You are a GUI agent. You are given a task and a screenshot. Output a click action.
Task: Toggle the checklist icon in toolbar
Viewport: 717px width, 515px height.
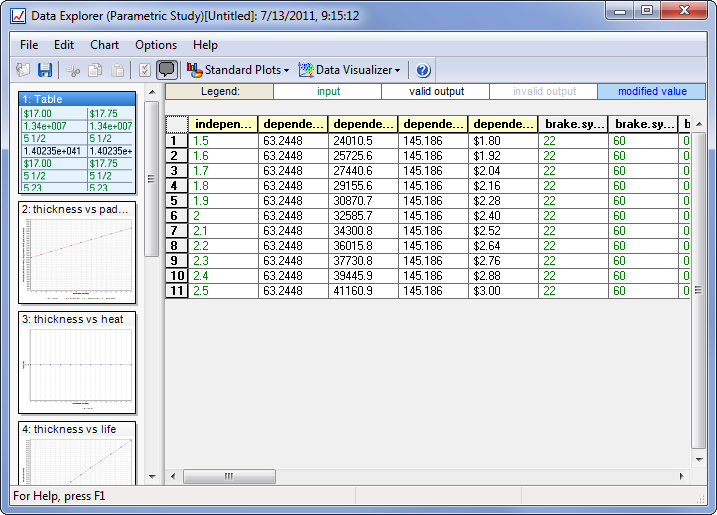coord(144,70)
